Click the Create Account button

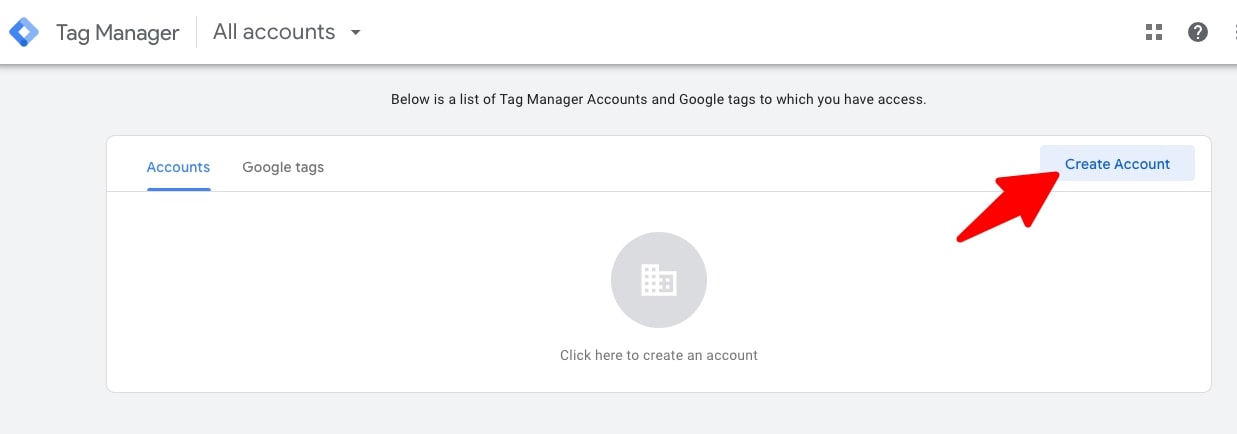(x=1117, y=164)
